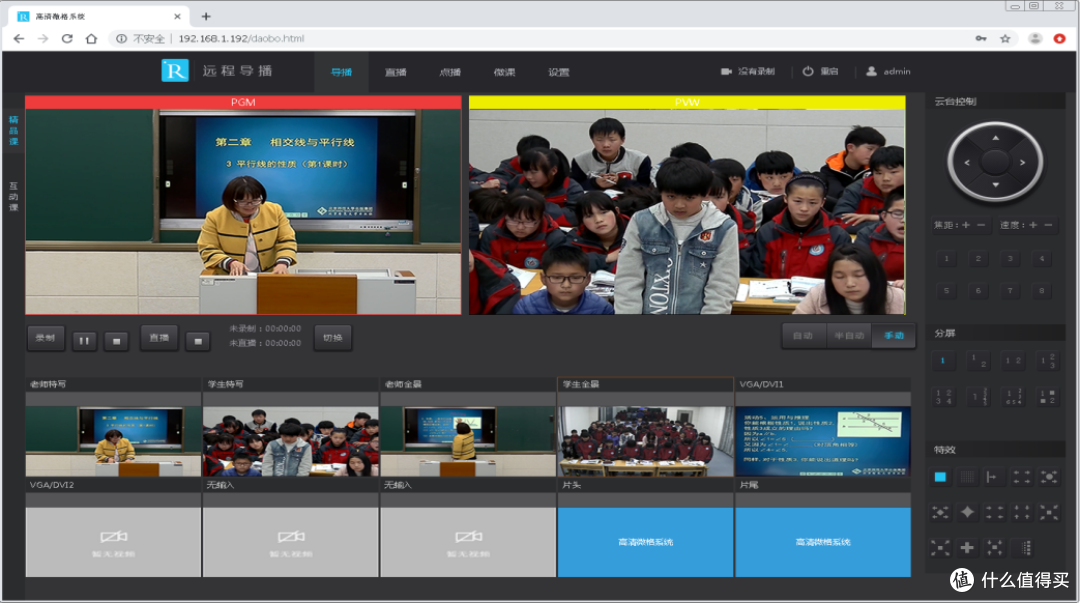Start recording with 录制 button
This screenshot has width=1080, height=603.
coord(45,338)
